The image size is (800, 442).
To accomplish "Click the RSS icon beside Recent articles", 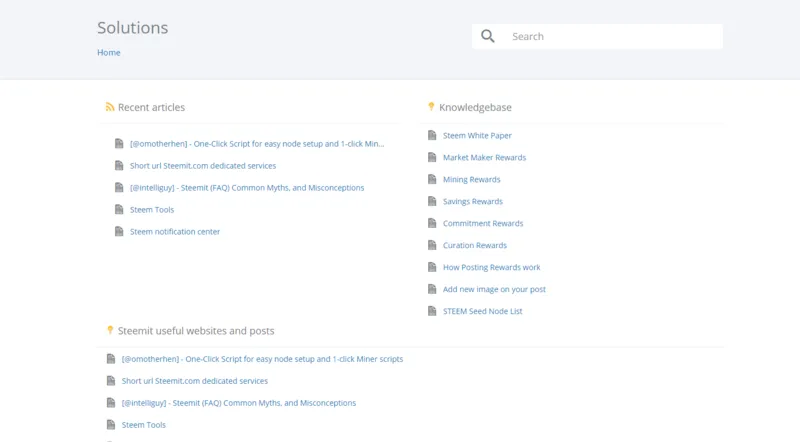I will (x=110, y=107).
